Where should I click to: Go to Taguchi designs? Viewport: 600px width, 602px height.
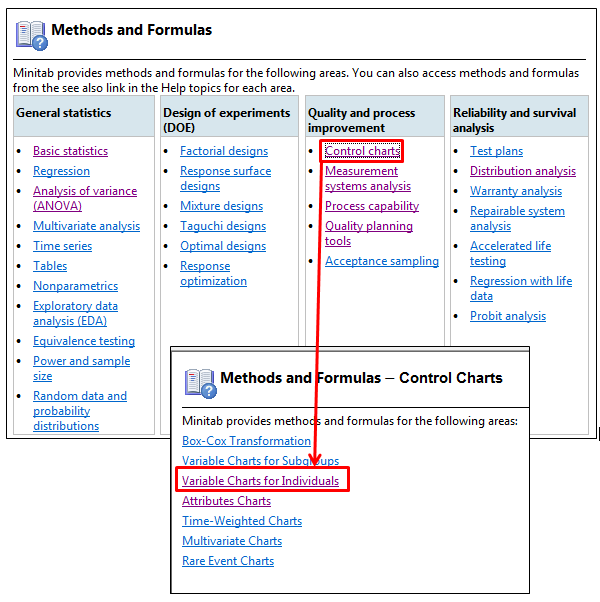223,226
